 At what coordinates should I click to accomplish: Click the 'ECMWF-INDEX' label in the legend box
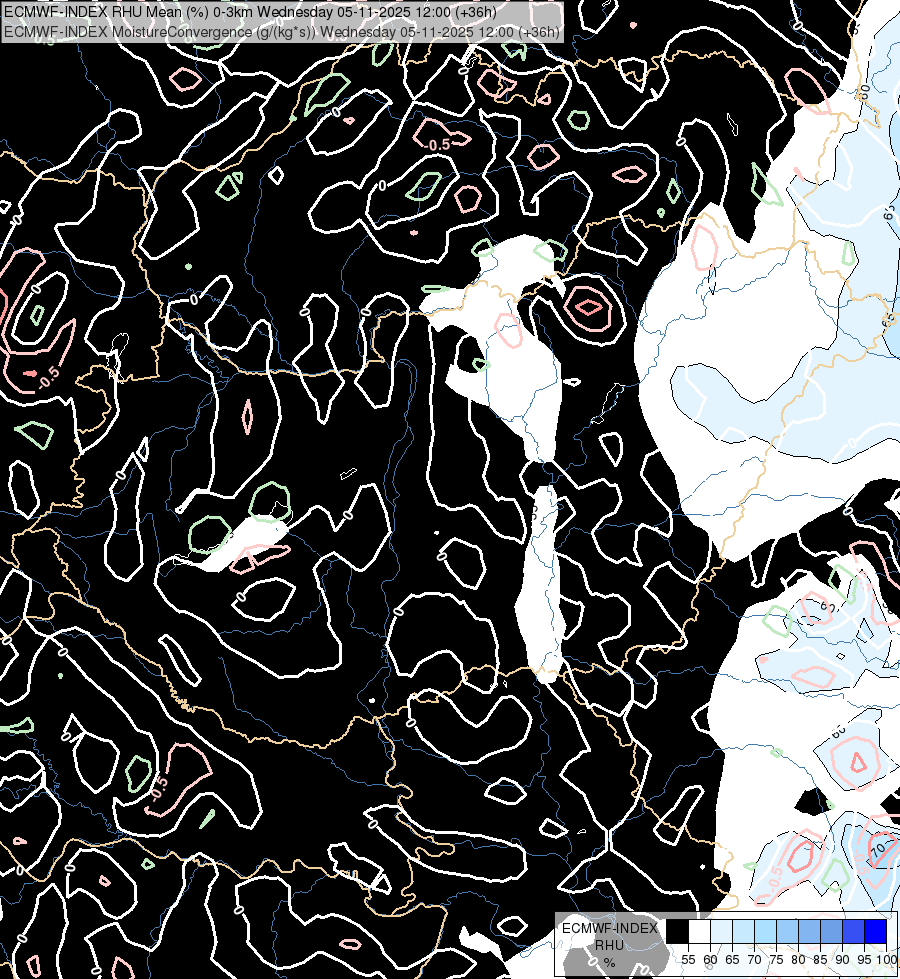[610, 928]
